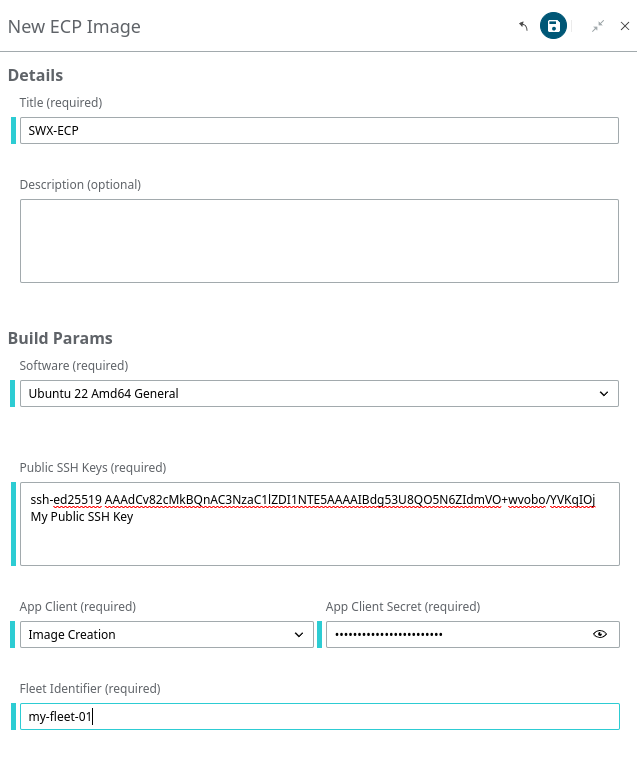Close the New ECP Image panel

click(x=625, y=26)
